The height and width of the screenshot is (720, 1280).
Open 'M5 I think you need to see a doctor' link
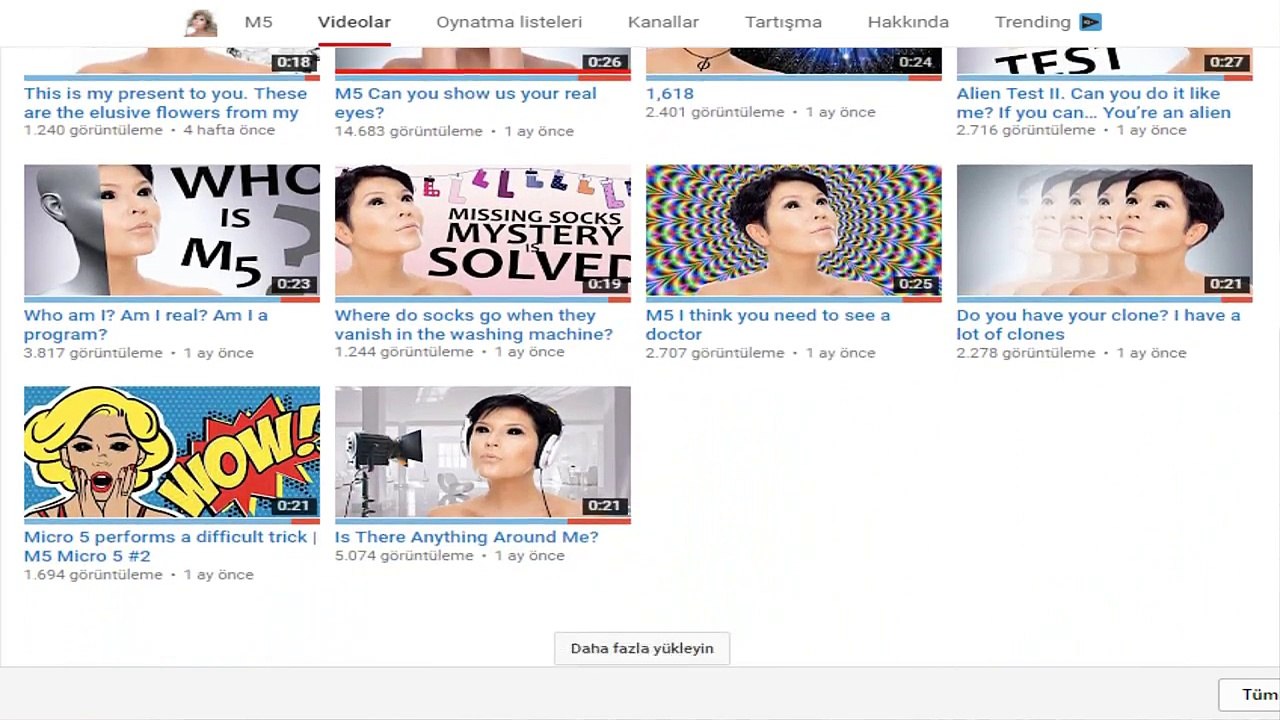tap(768, 325)
